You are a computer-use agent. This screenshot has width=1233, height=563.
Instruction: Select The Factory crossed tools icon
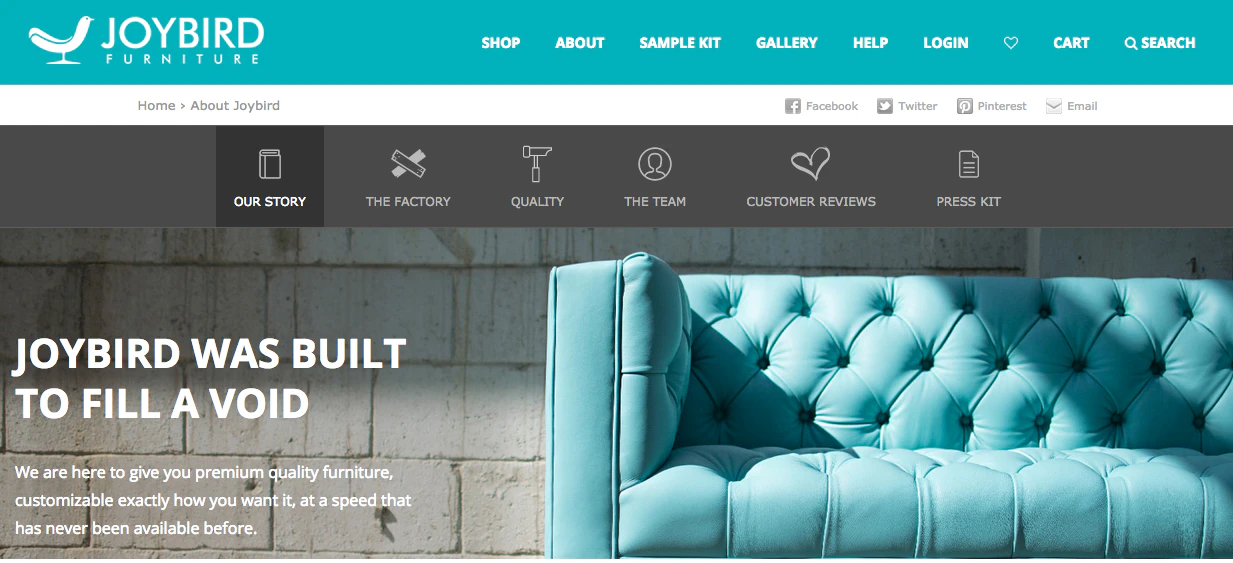pyautogui.click(x=408, y=164)
